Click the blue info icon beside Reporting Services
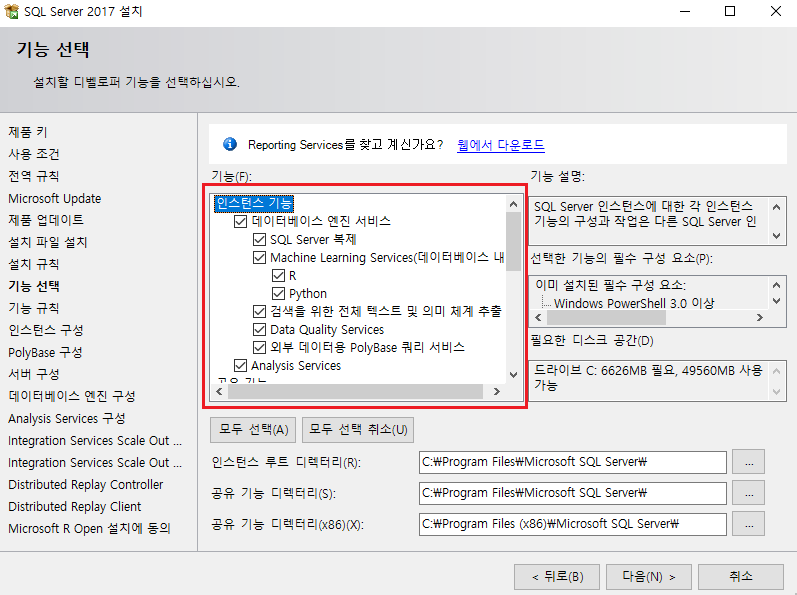Viewport: 797px width, 595px height. [x=230, y=144]
